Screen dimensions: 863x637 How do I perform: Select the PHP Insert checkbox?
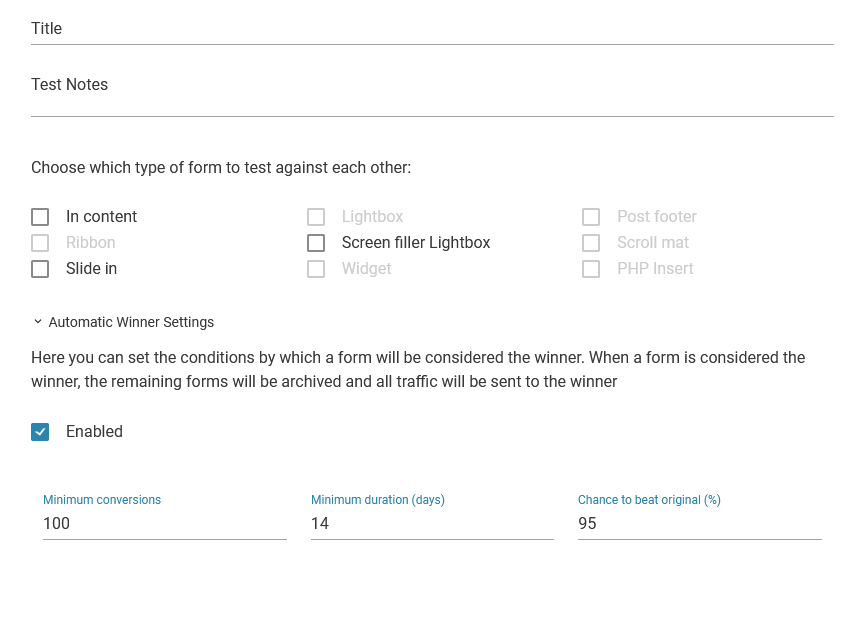591,269
